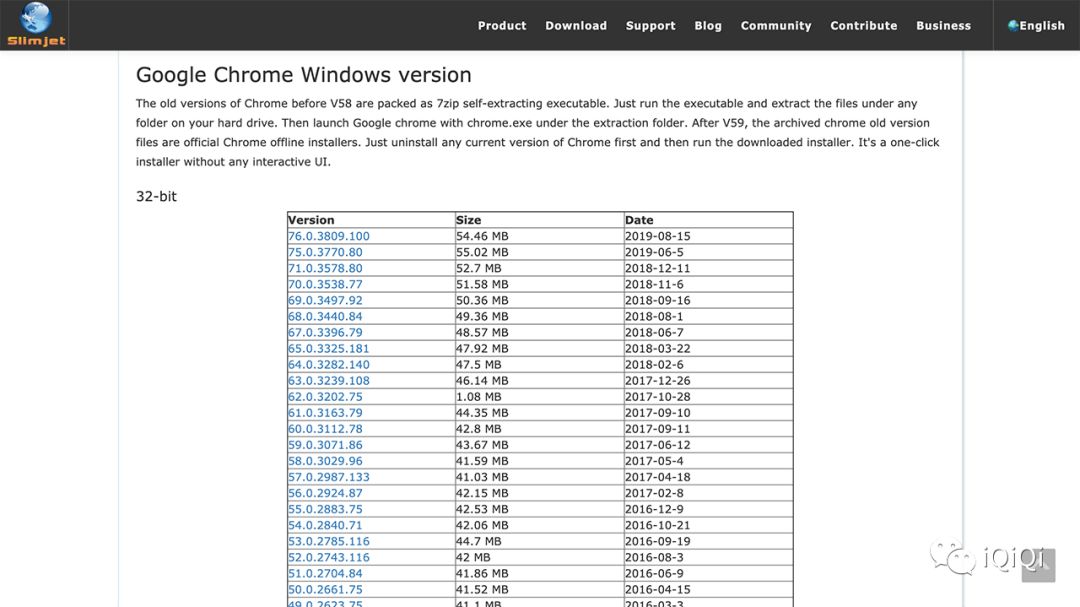Open the Support menu
This screenshot has height=607, width=1080.
coord(650,25)
